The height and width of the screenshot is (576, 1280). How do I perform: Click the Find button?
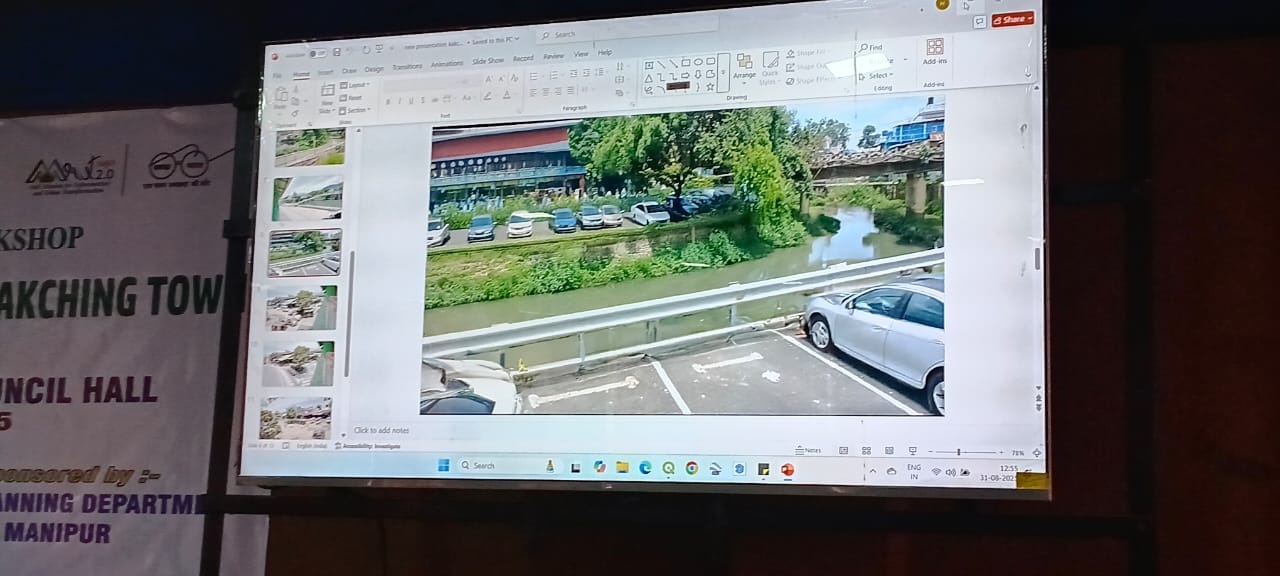coord(871,47)
